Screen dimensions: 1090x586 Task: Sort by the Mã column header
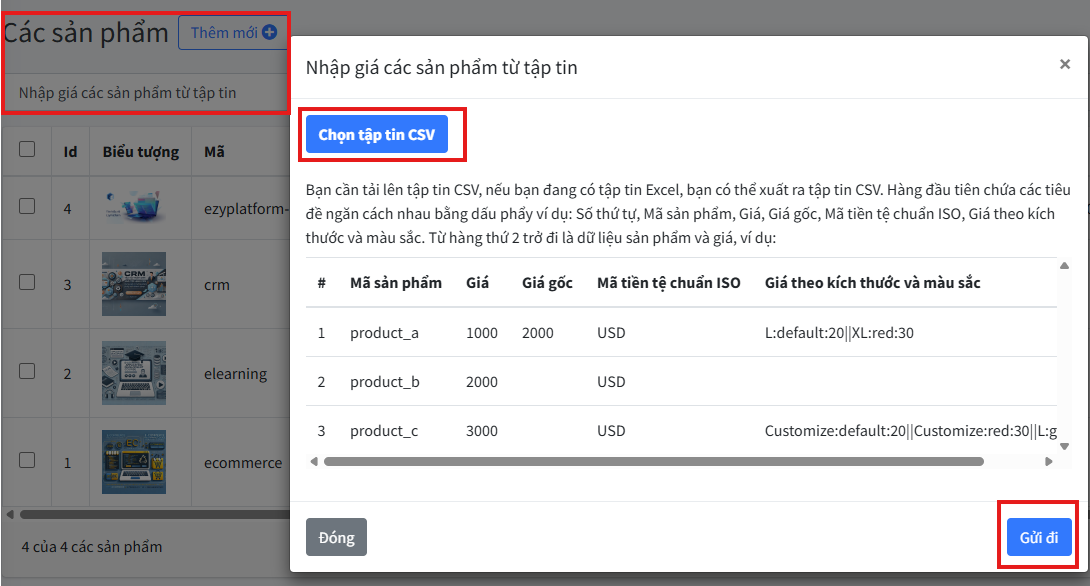(214, 152)
